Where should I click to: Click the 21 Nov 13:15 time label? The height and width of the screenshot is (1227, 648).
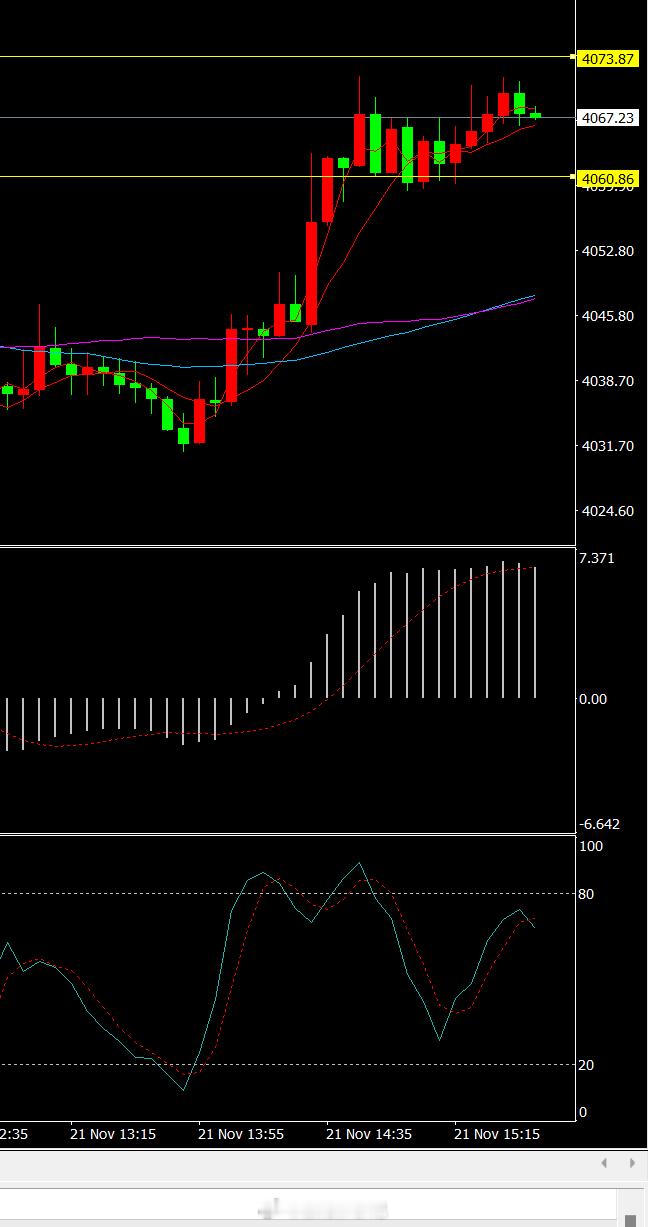[x=113, y=1134]
